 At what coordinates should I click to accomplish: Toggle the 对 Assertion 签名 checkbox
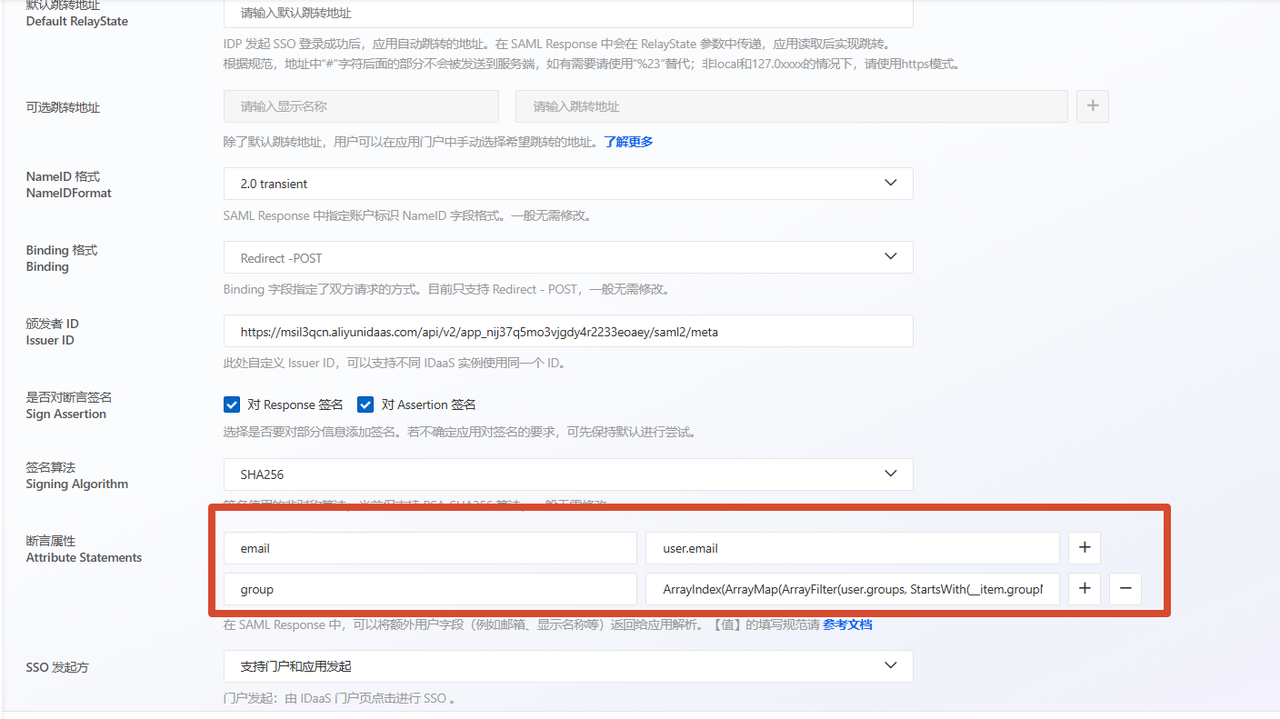365,405
